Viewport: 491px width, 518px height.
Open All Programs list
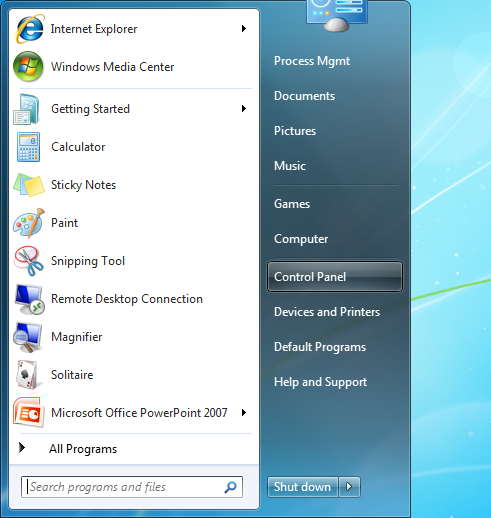(x=83, y=449)
